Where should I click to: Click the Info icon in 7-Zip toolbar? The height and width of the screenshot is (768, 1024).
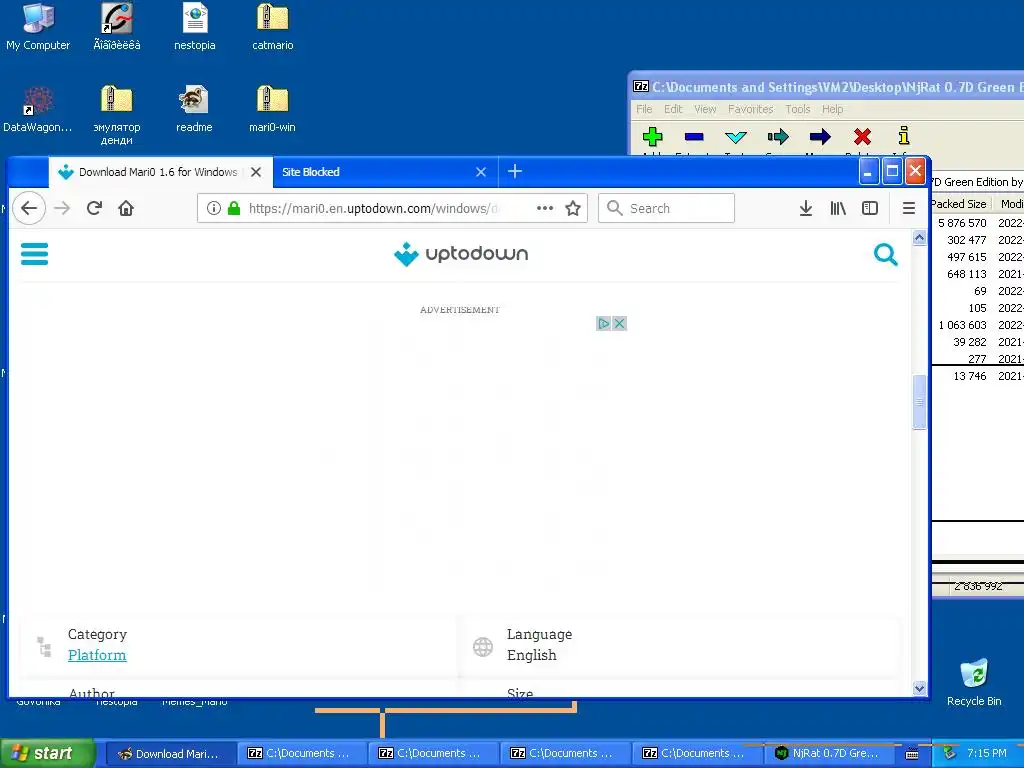pyautogui.click(x=904, y=136)
